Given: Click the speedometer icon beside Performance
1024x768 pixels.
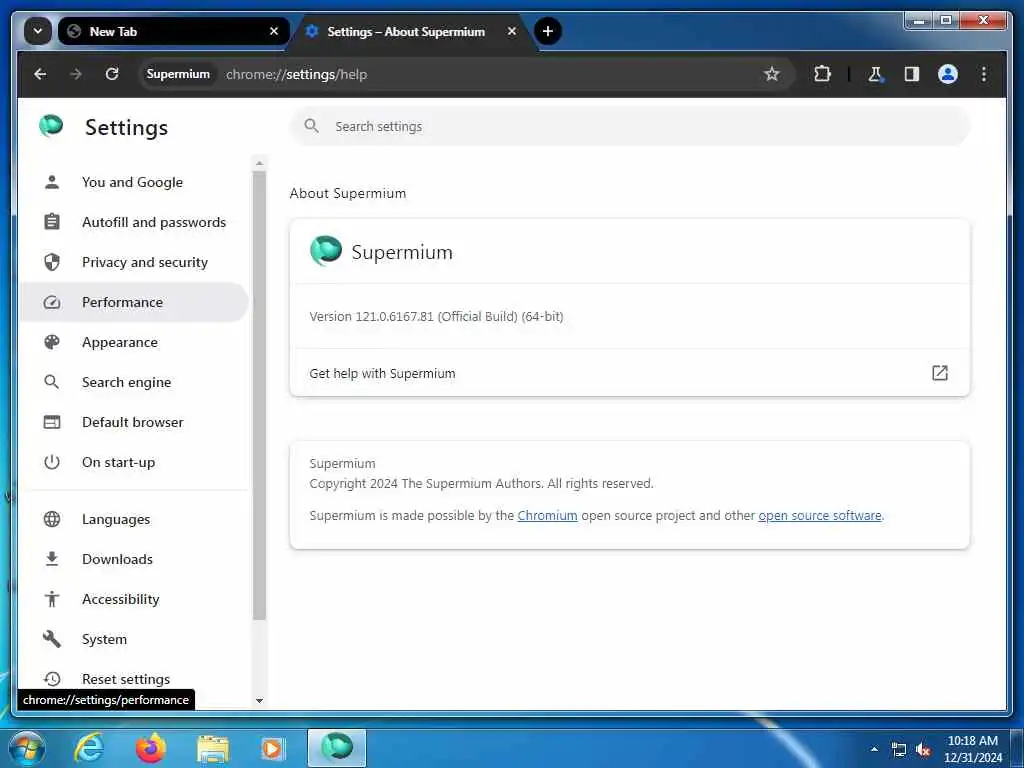Looking at the screenshot, I should [52, 302].
